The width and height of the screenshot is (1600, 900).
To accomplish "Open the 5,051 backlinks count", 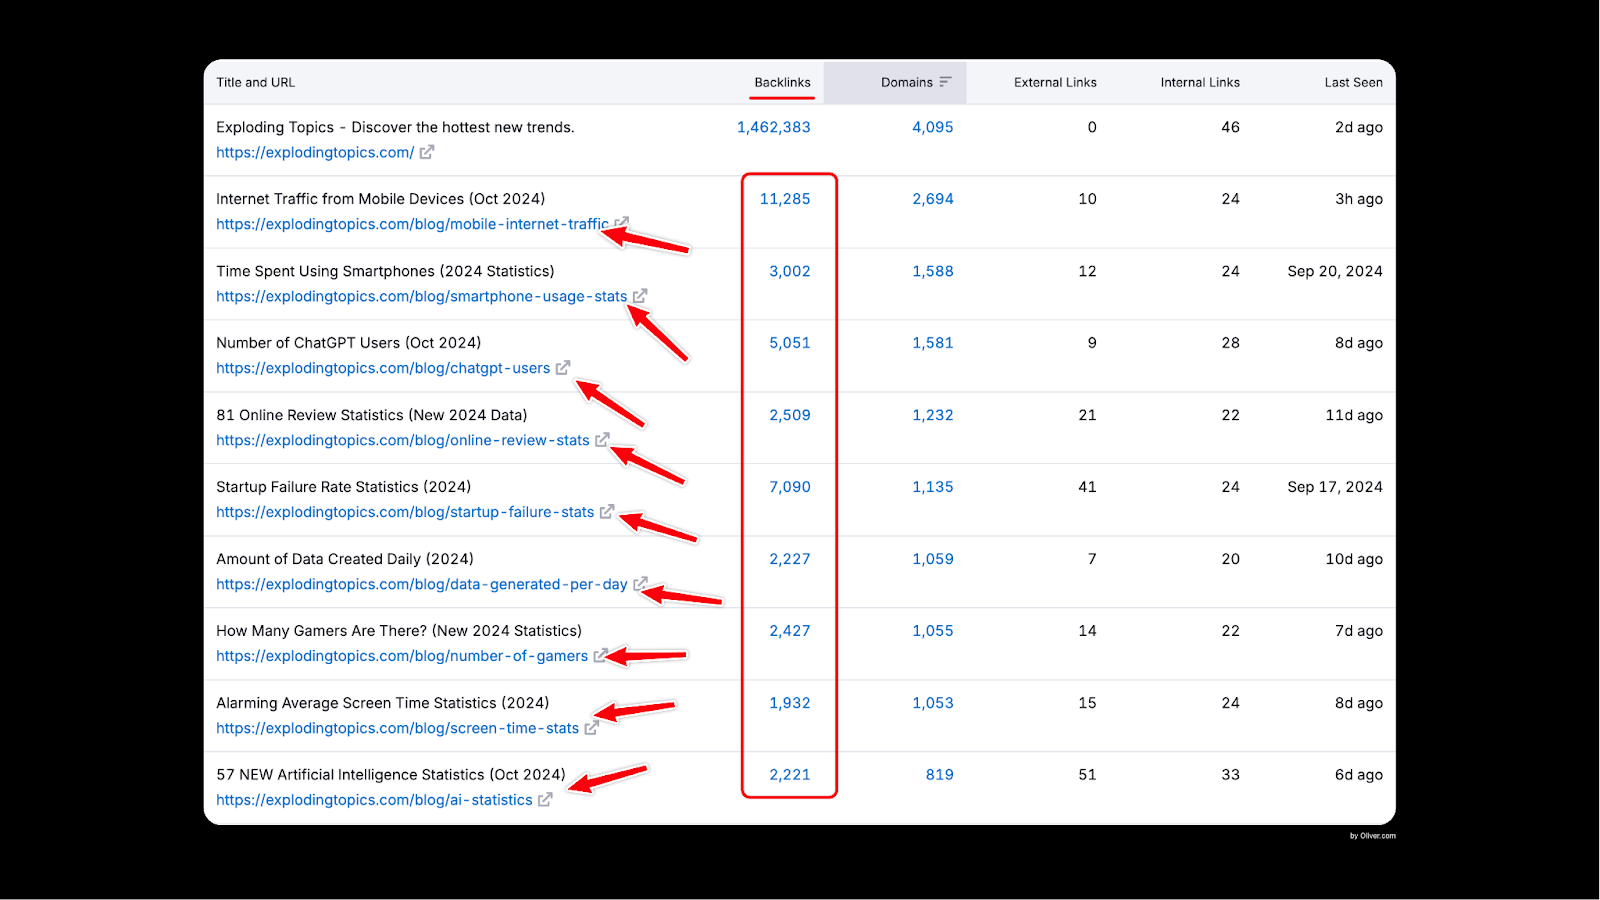I will [790, 343].
